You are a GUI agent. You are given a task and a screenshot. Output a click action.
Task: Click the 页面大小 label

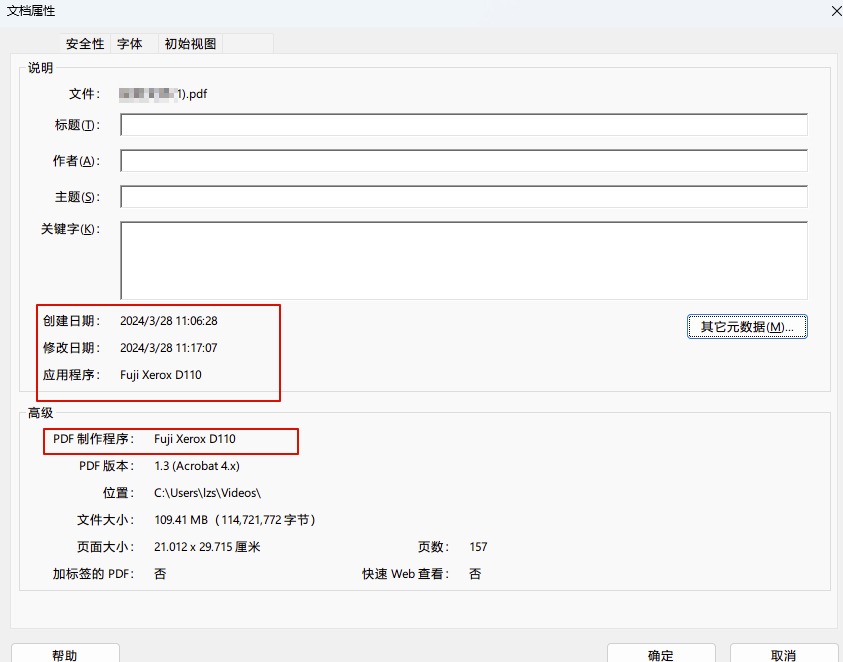[105, 547]
